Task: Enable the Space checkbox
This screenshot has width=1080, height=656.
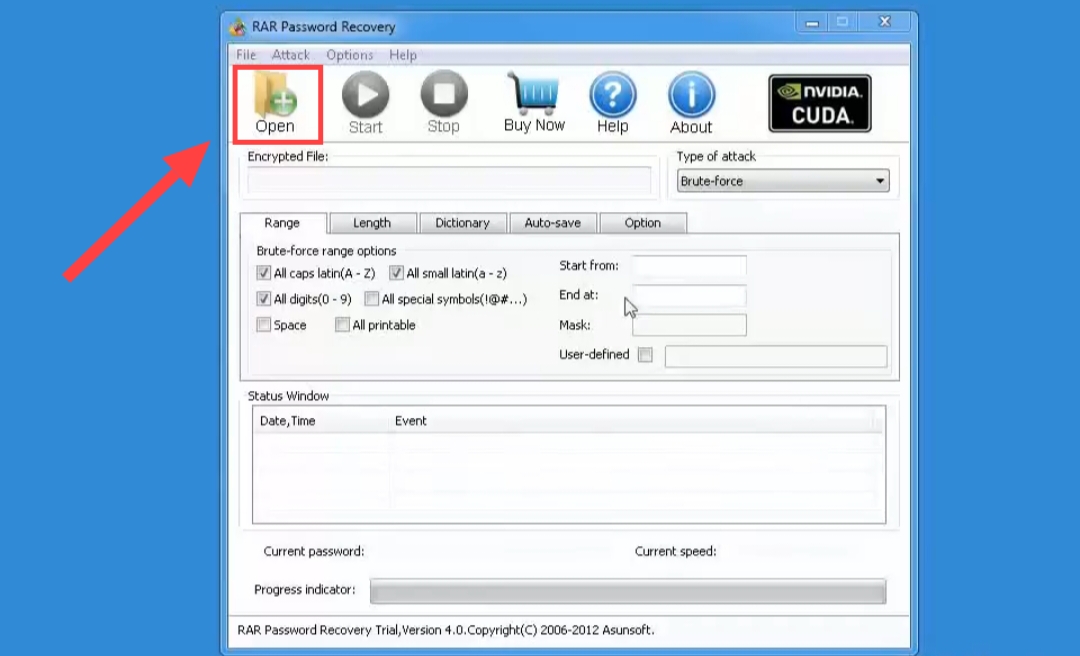Action: click(263, 325)
